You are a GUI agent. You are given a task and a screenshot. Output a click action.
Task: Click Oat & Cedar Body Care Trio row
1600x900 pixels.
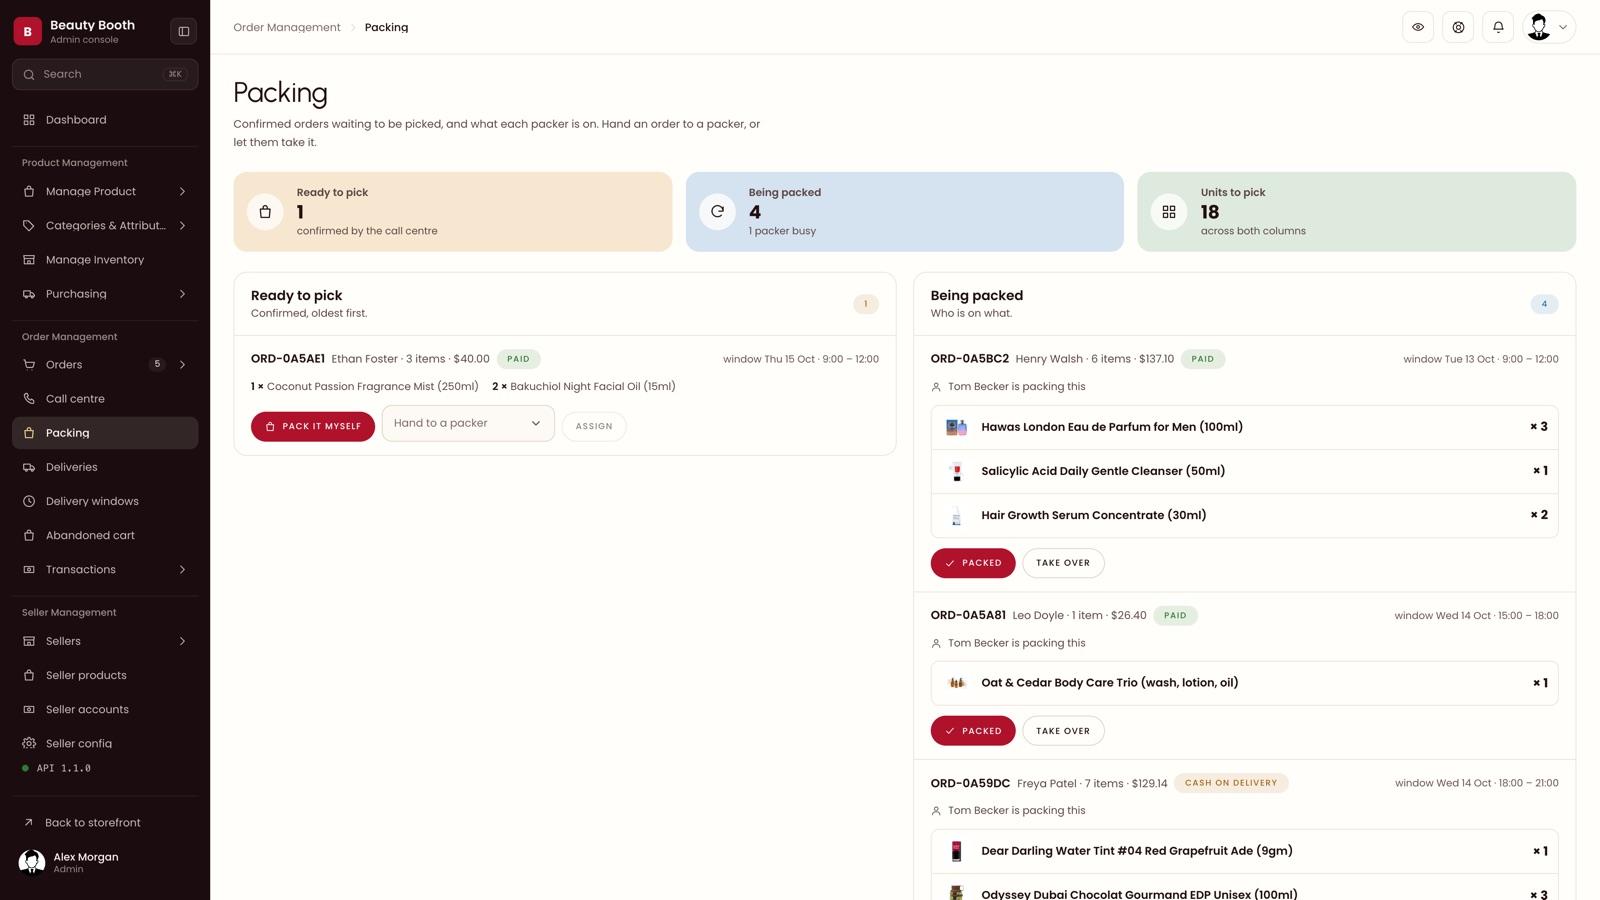(x=1244, y=683)
